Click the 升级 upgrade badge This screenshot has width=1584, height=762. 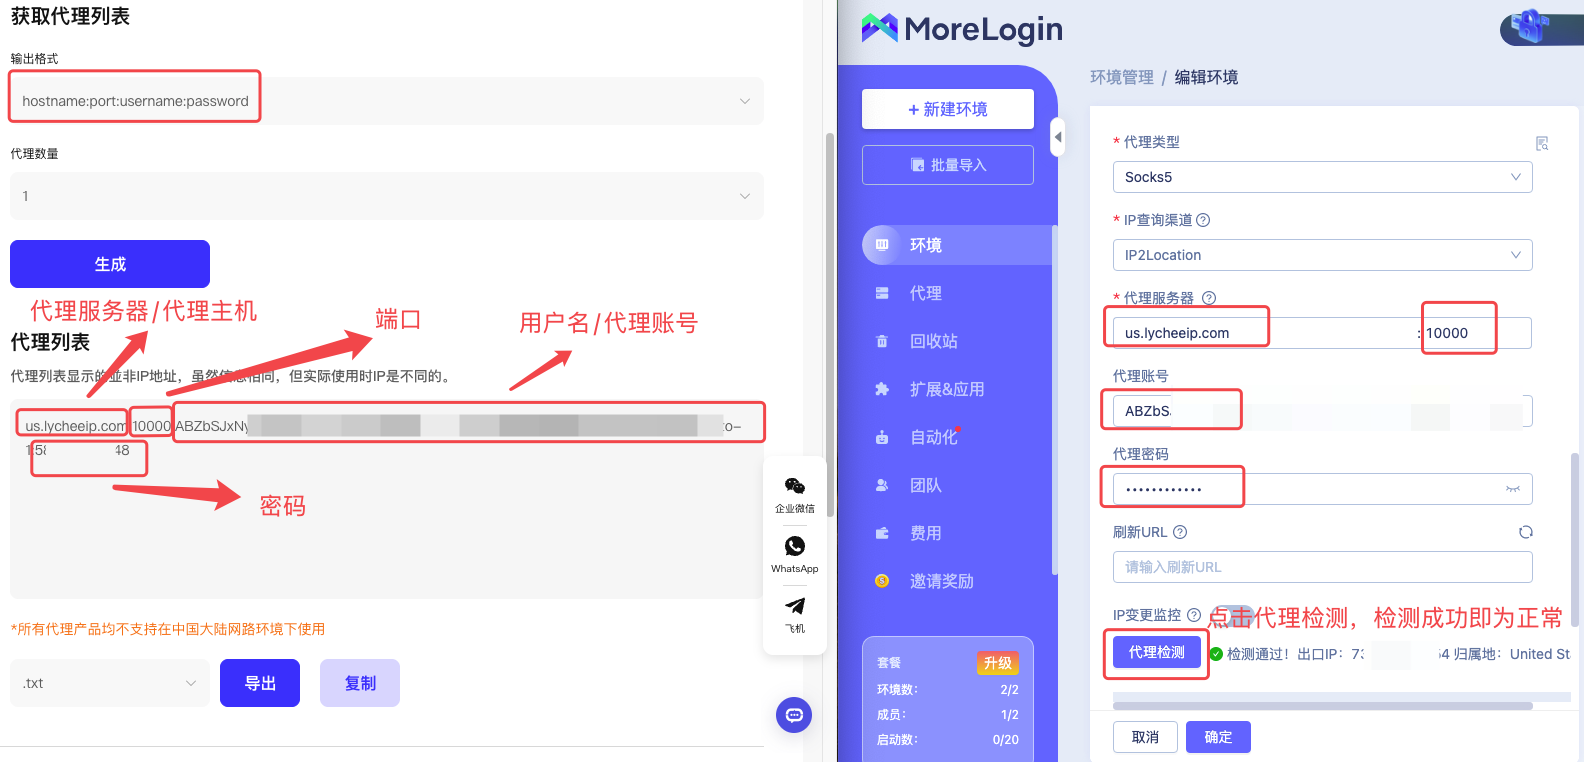pyautogui.click(x=998, y=663)
